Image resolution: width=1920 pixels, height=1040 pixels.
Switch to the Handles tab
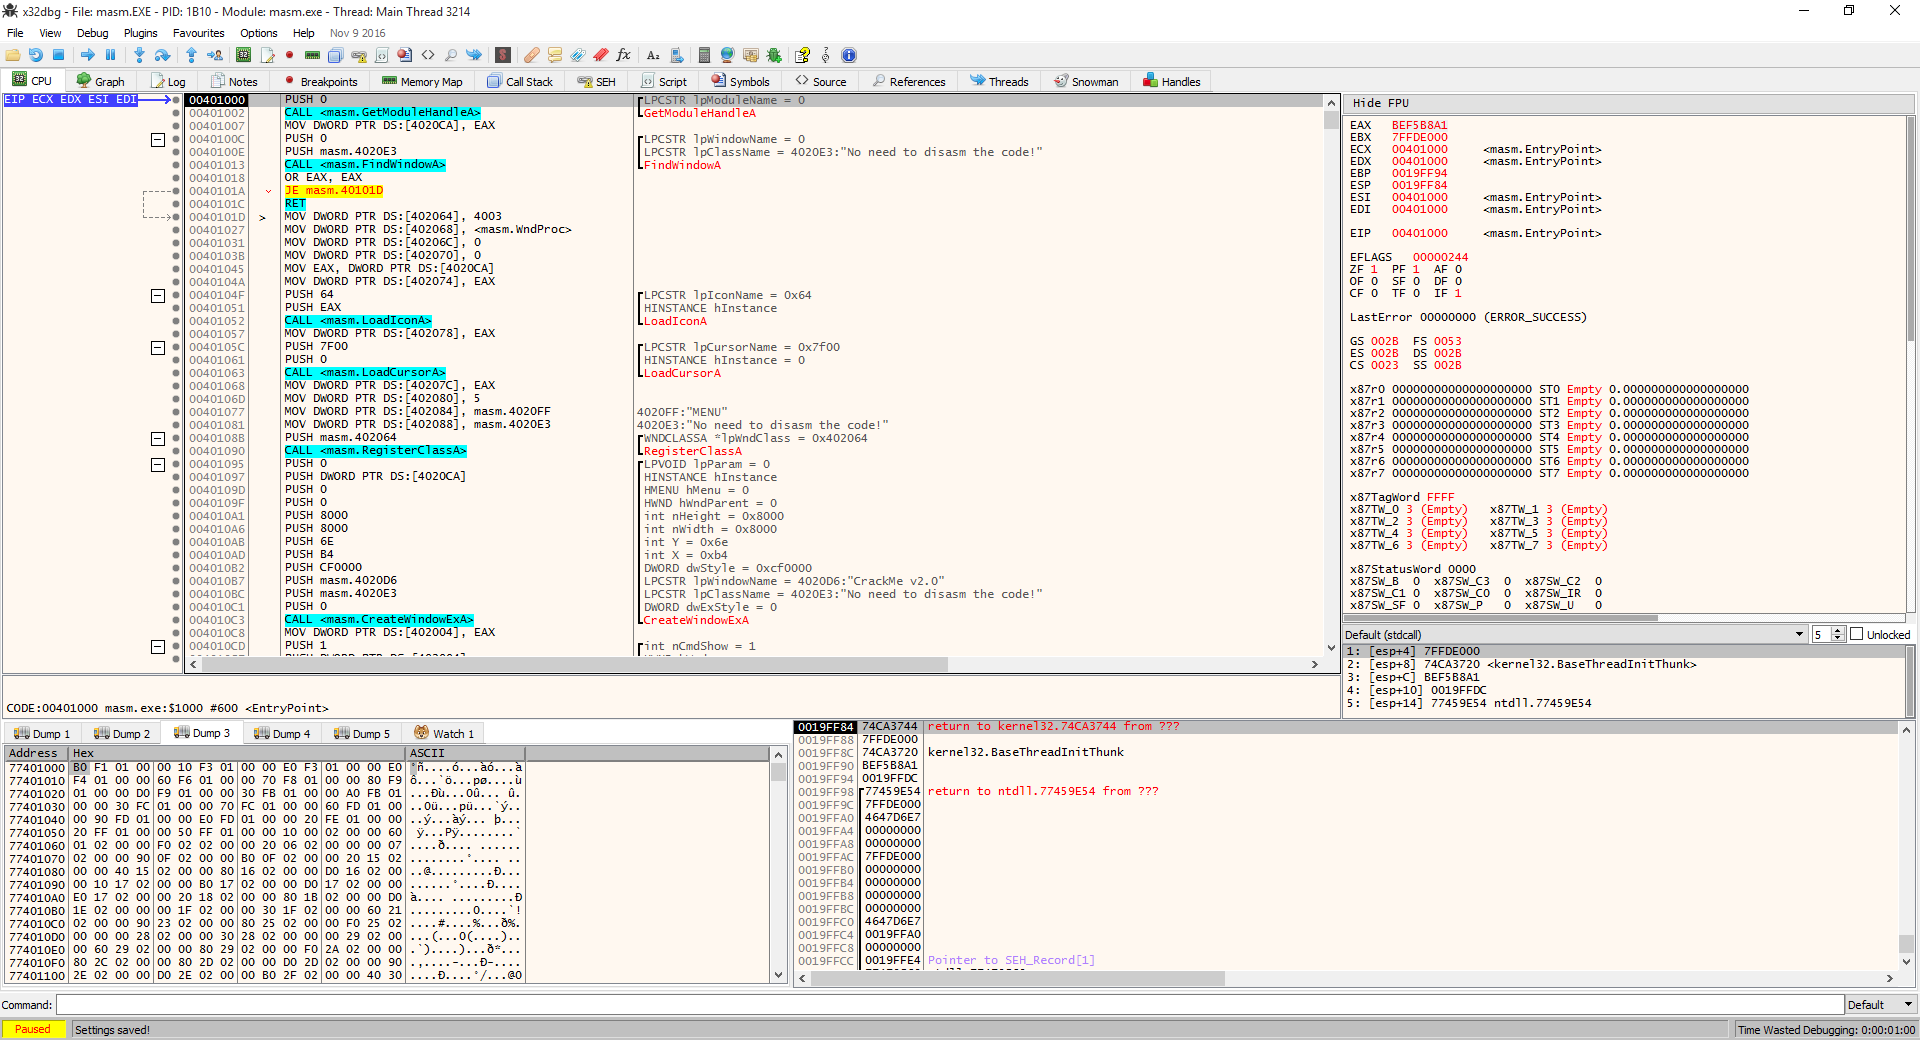(x=1172, y=82)
